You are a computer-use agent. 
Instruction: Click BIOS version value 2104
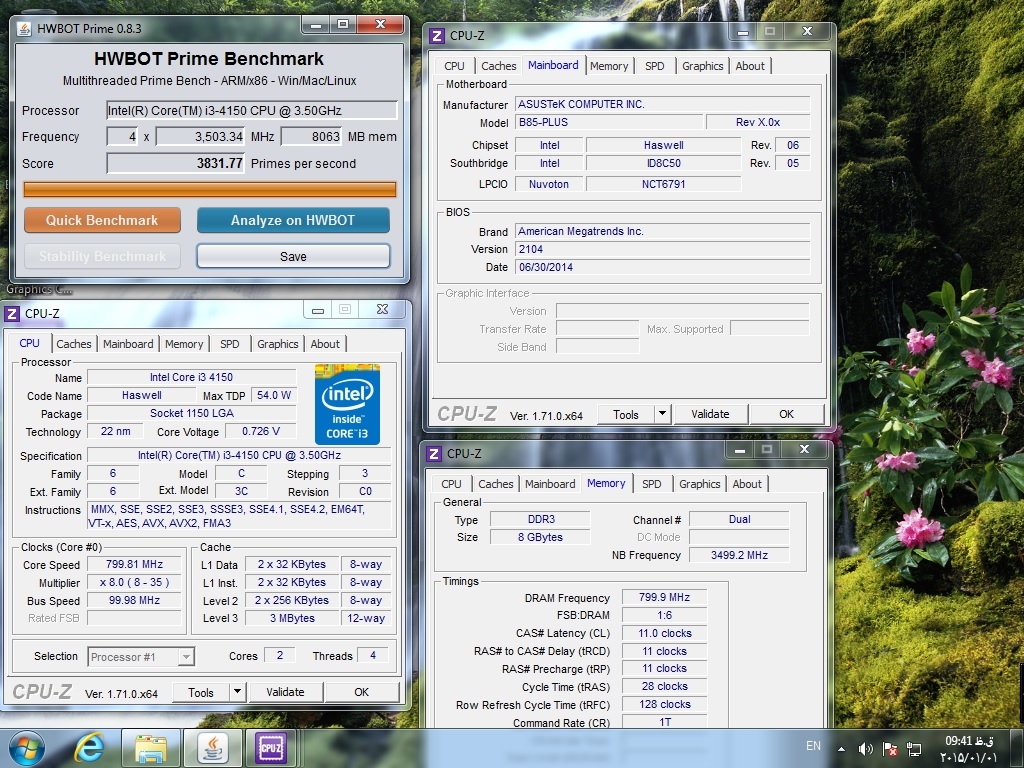tap(663, 249)
